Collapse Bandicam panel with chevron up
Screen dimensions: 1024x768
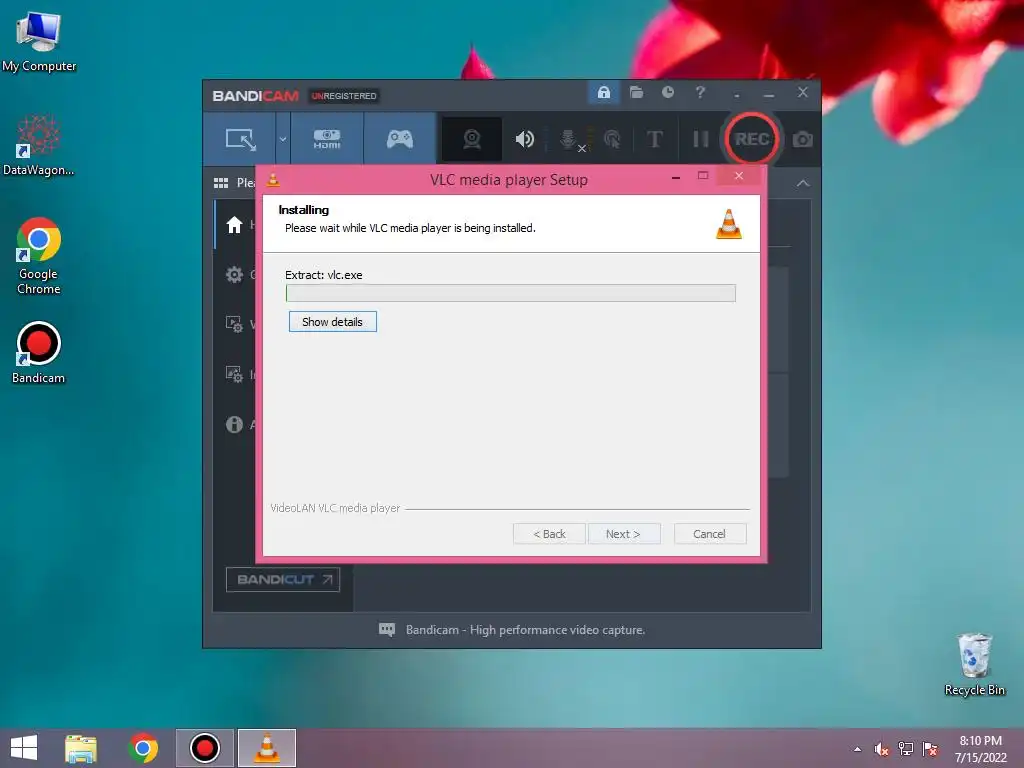(803, 184)
